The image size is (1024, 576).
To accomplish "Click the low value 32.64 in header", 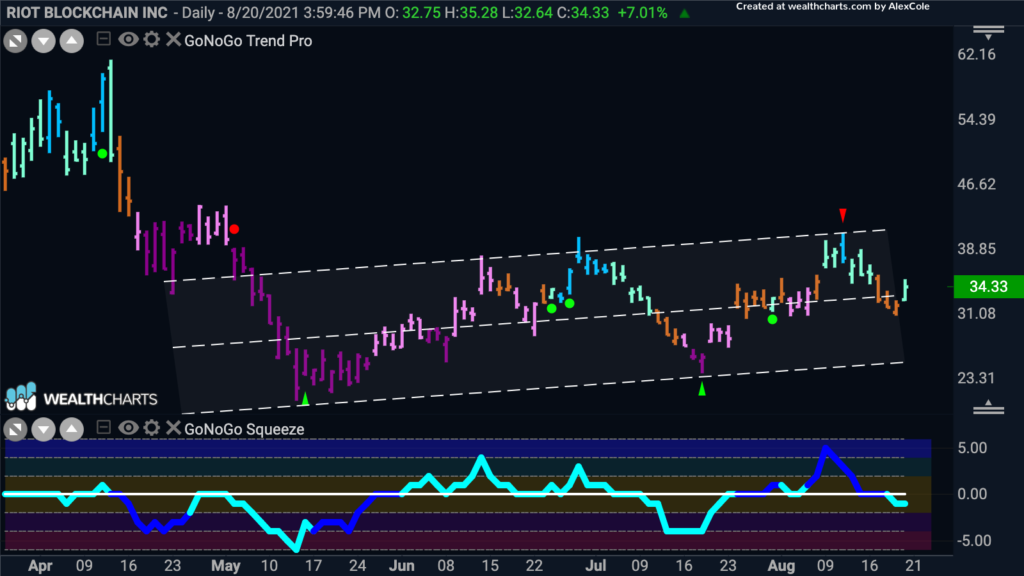I will 533,12.
